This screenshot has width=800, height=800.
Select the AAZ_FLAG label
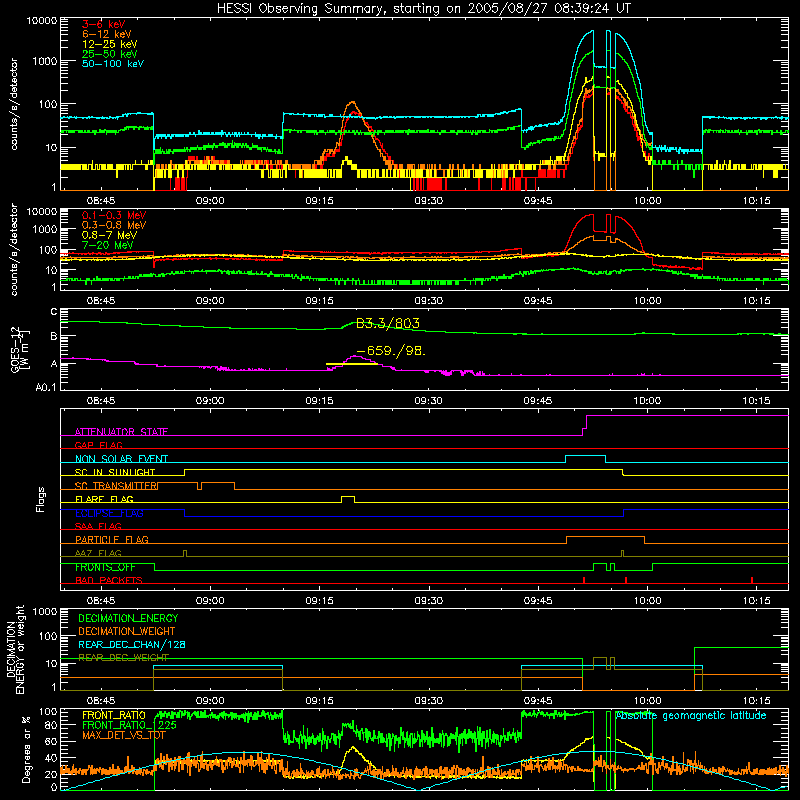coord(98,553)
